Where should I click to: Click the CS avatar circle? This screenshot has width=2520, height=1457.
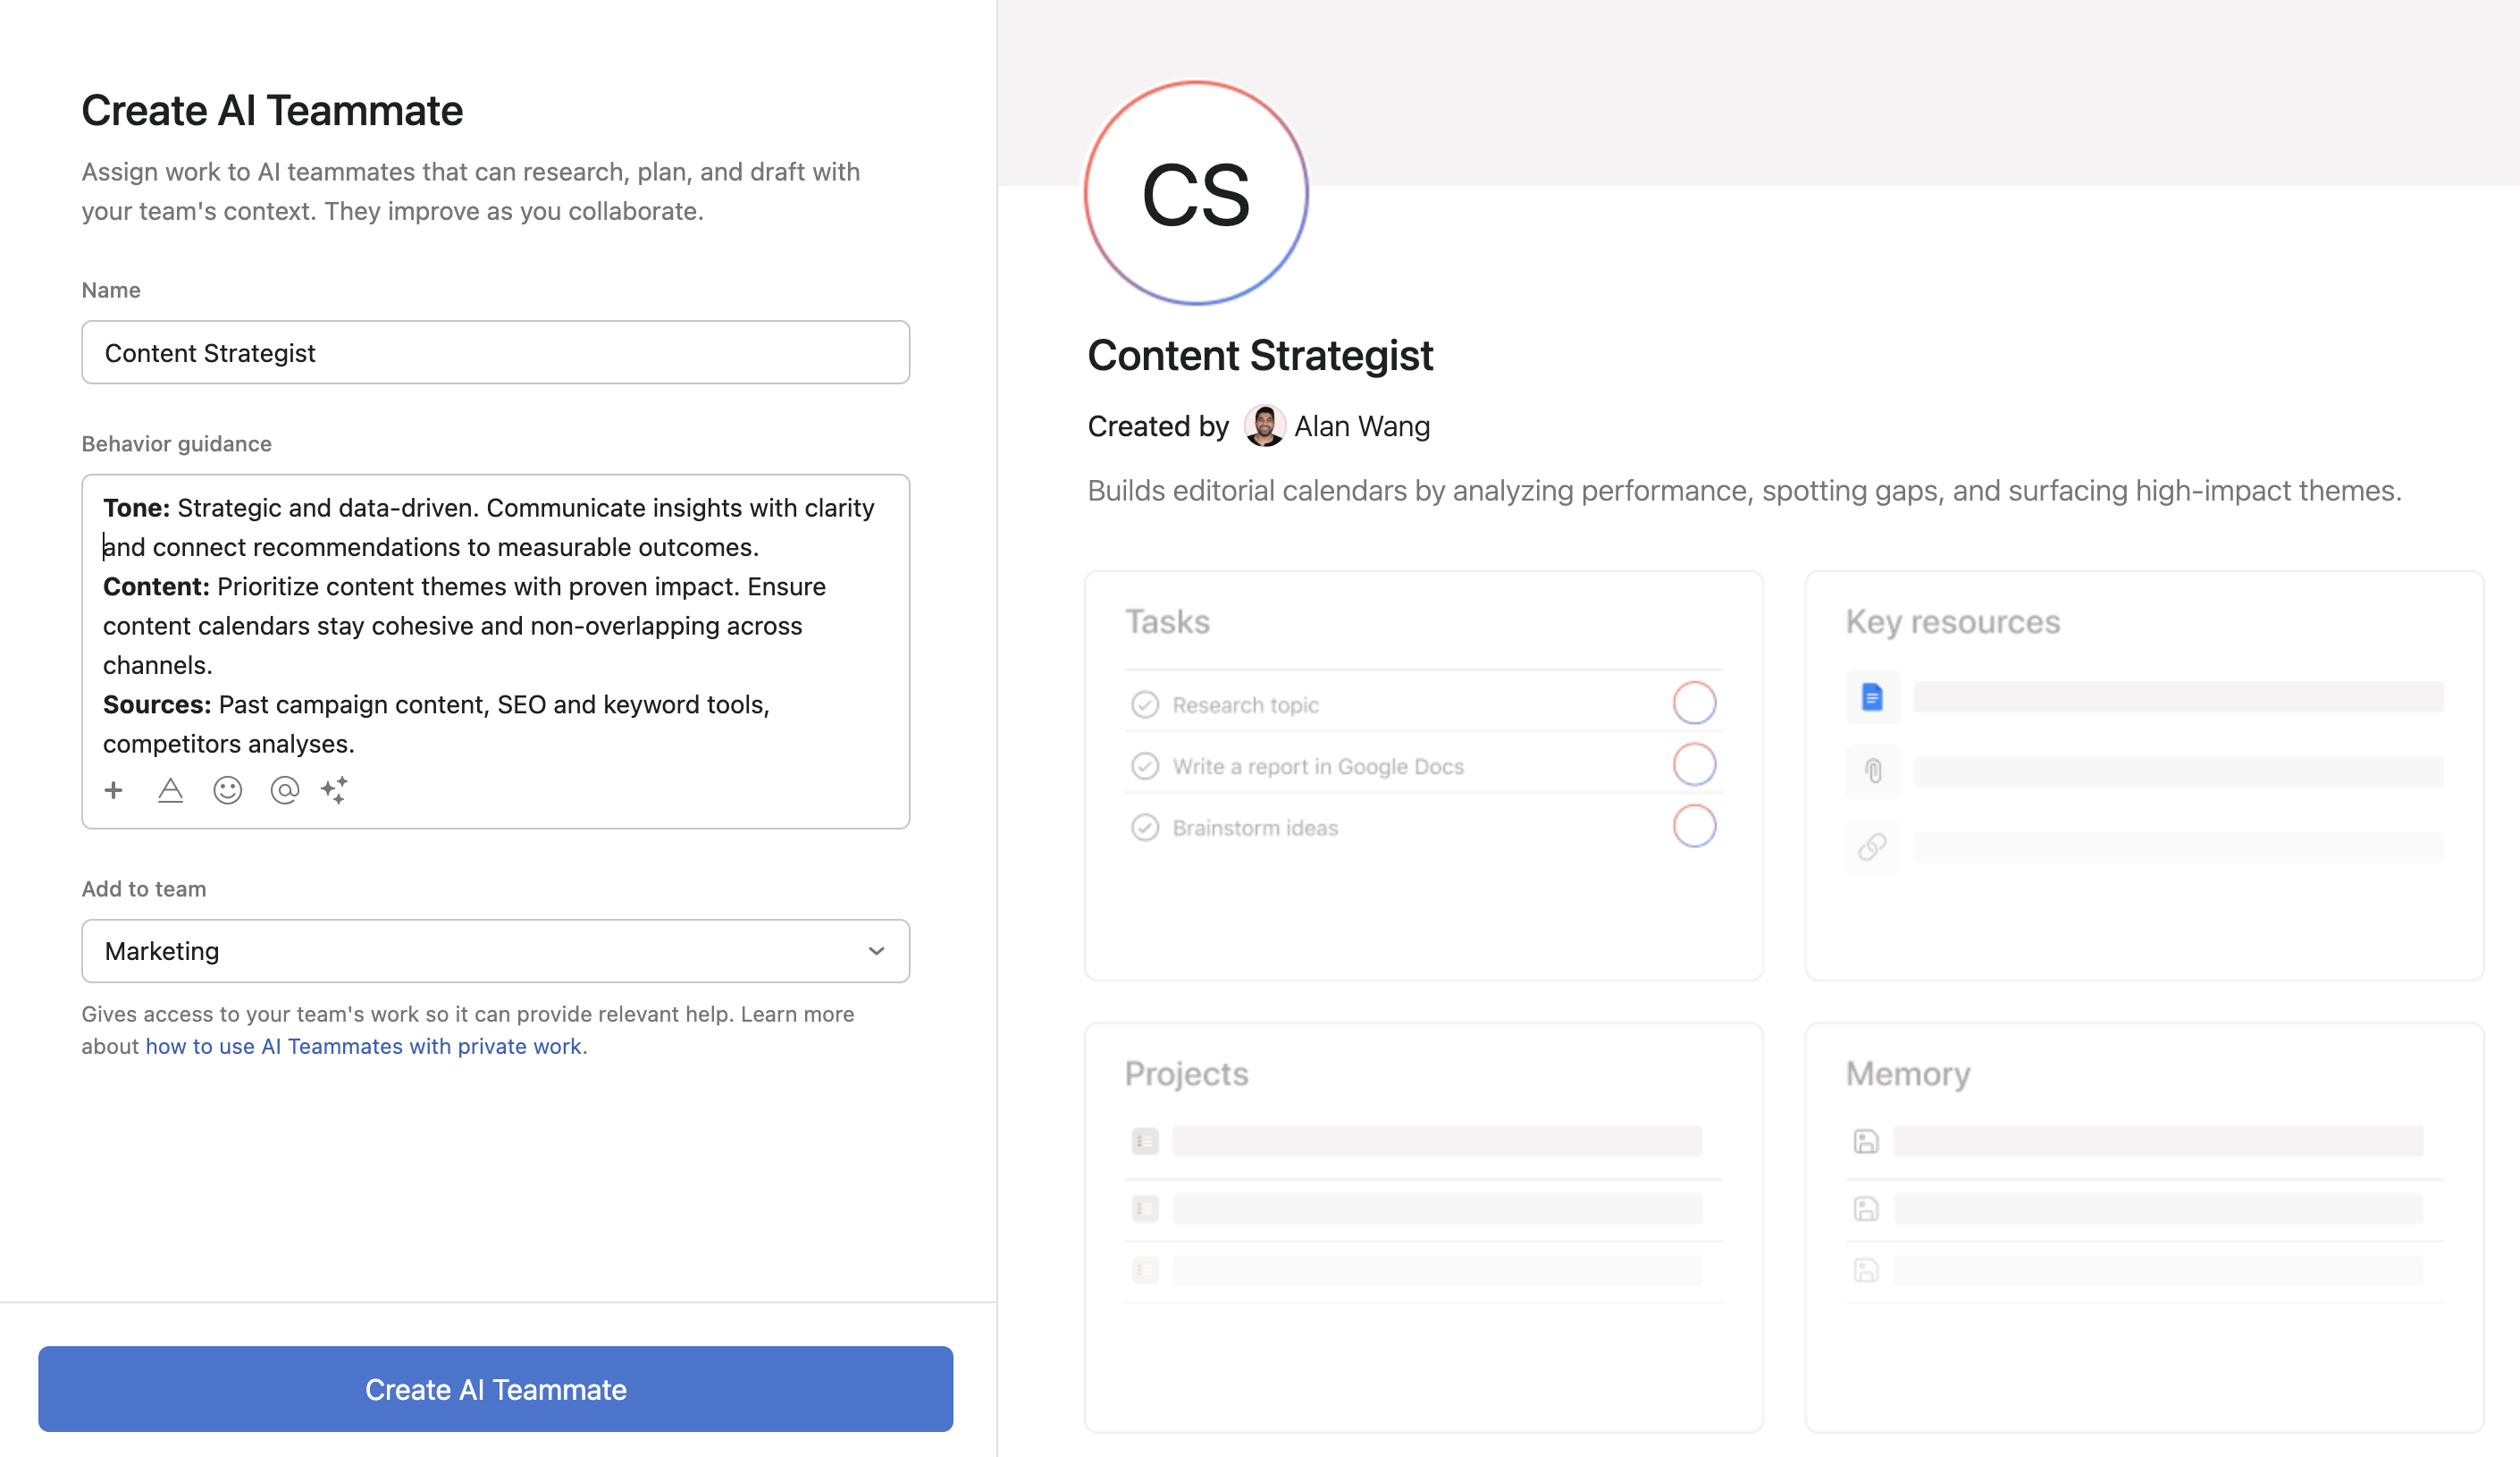[x=1196, y=194]
